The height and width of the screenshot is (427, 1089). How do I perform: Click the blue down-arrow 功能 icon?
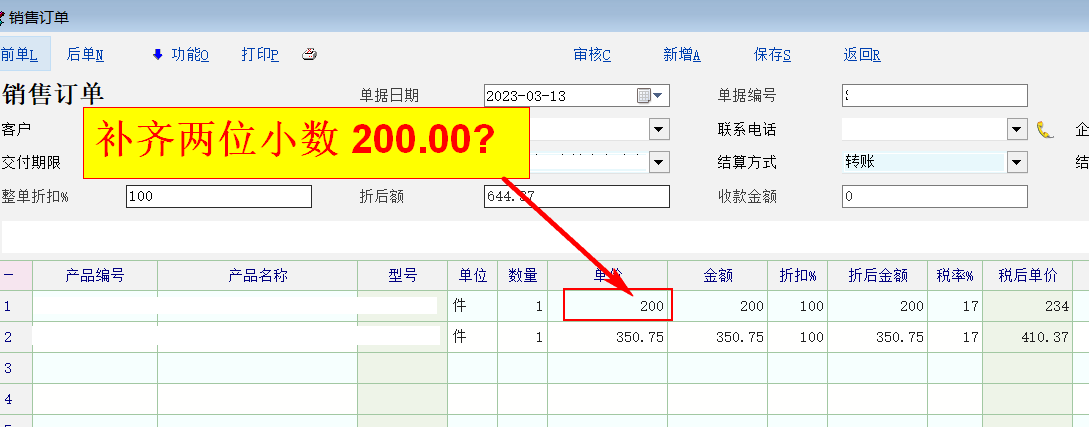click(x=157, y=55)
